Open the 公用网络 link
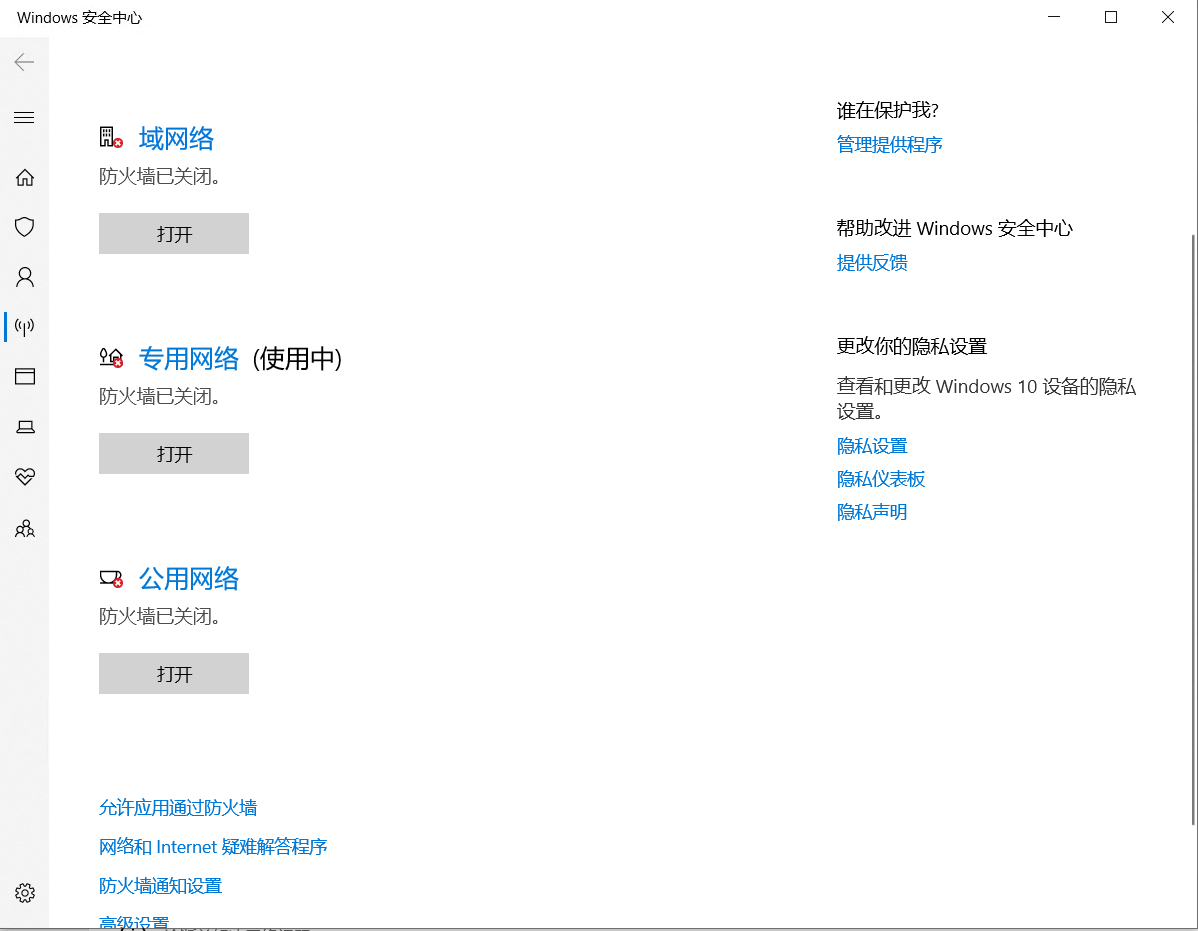The height and width of the screenshot is (931, 1198). click(x=189, y=578)
